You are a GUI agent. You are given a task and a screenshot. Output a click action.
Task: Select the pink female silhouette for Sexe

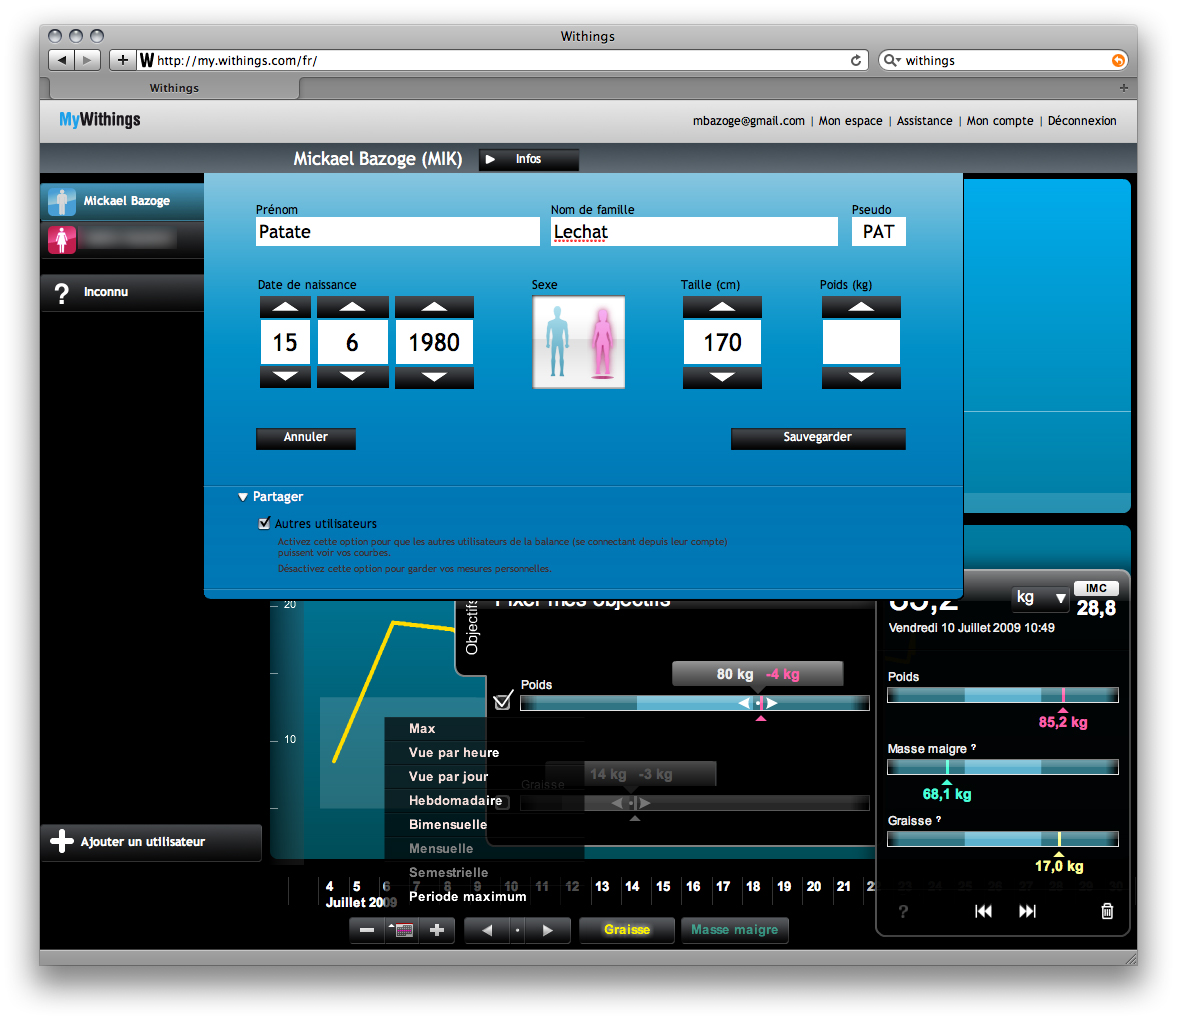click(x=602, y=342)
